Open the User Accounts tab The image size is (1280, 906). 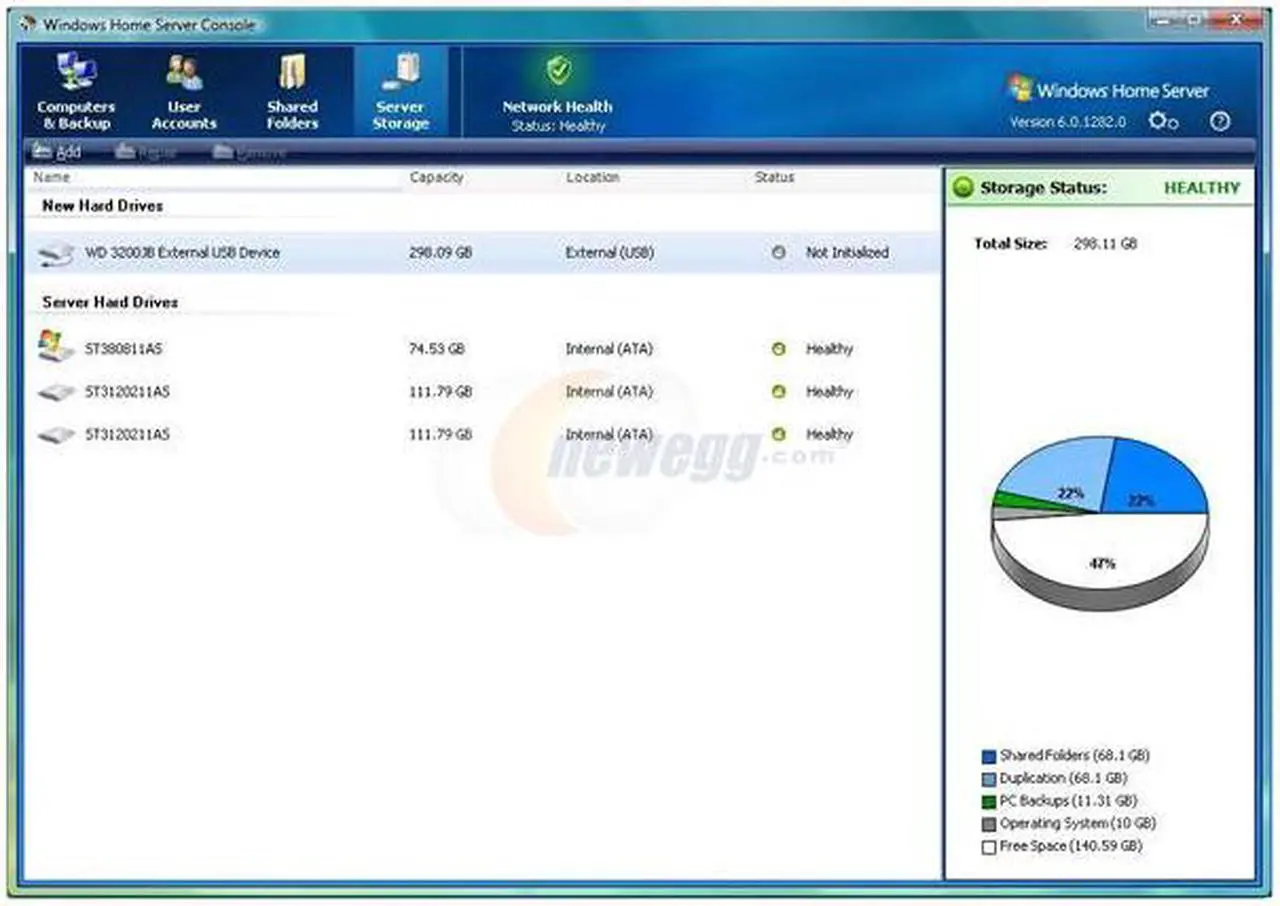tap(184, 91)
